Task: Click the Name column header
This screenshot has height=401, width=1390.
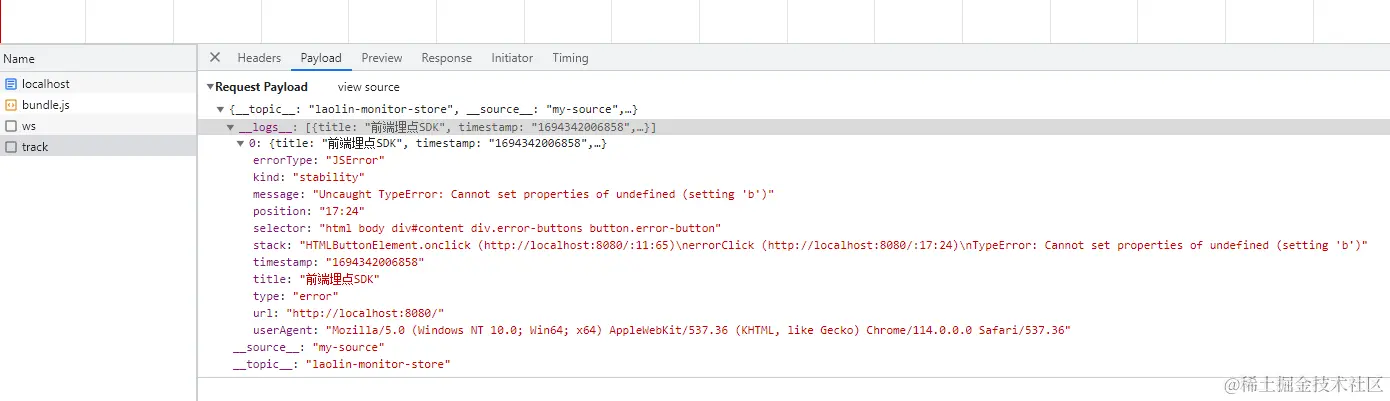Action: tap(98, 59)
